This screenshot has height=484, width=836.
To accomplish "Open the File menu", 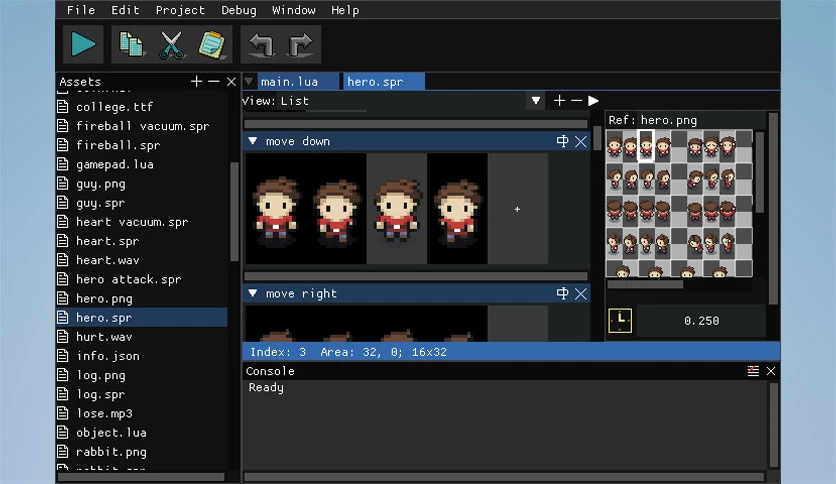I will [x=81, y=10].
